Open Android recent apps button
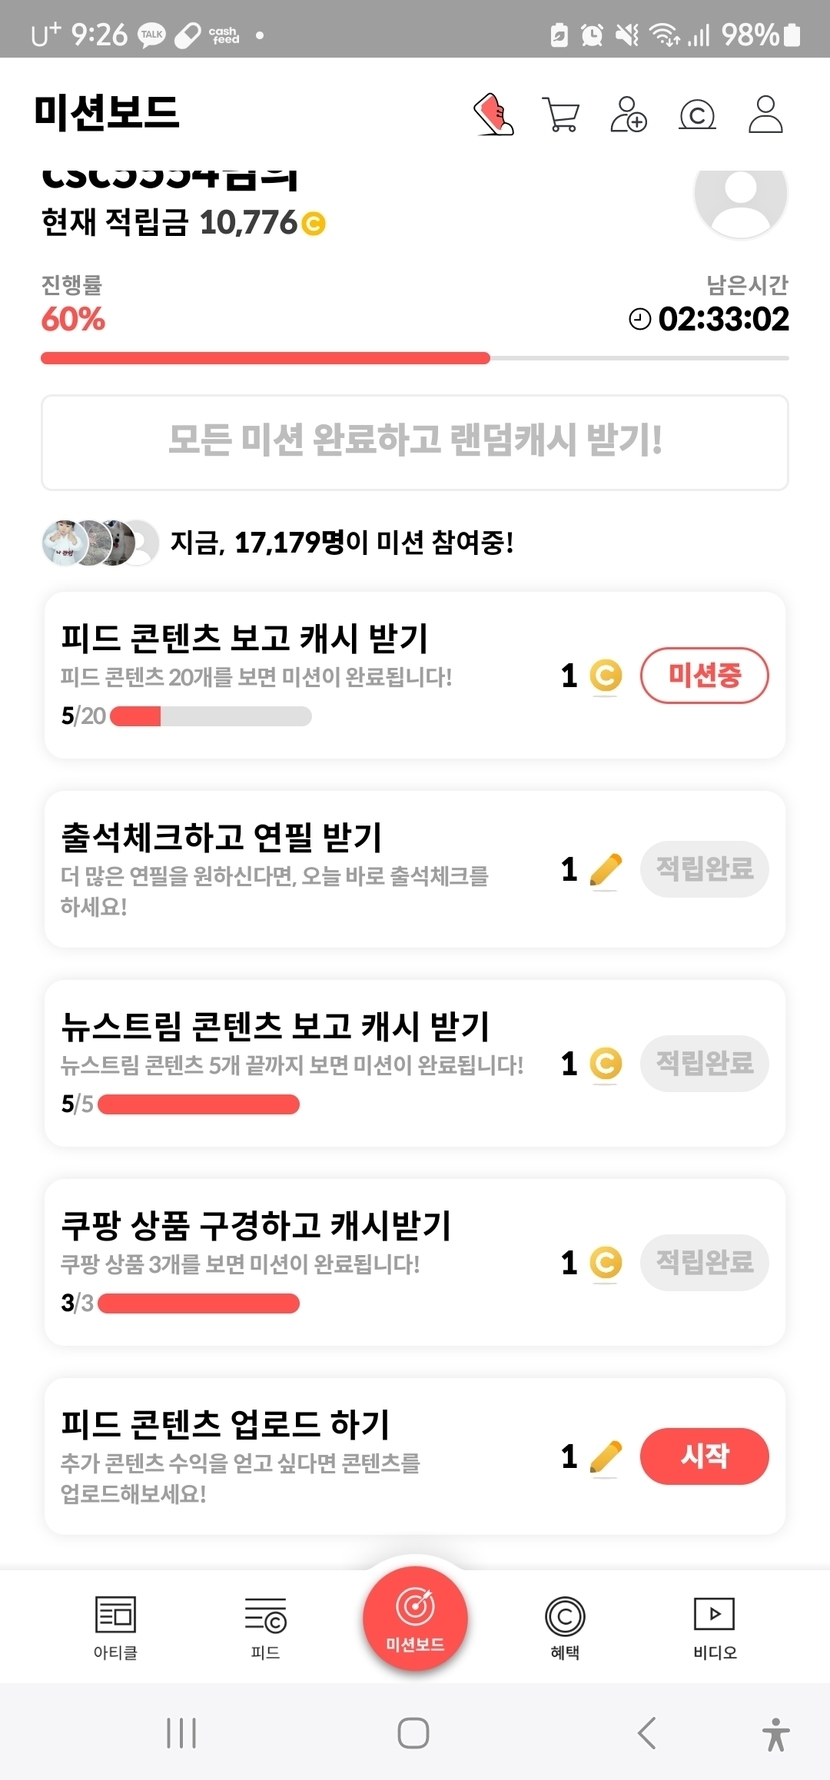Screen dimensions: 830x1780 181,1733
